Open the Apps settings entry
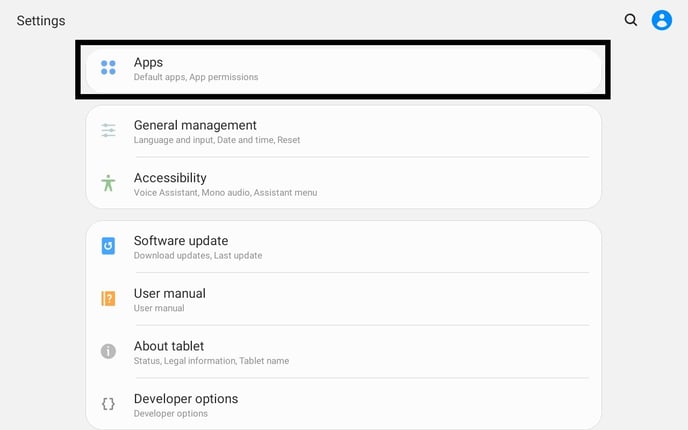The width and height of the screenshot is (688, 430). click(343, 69)
